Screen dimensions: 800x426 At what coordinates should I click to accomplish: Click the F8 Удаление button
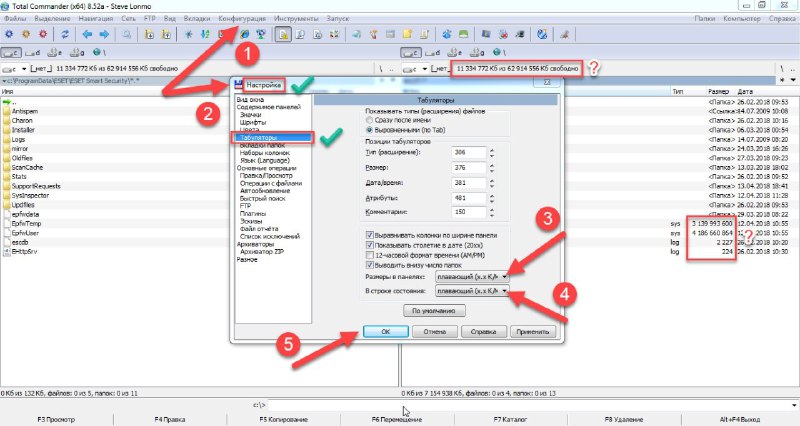(x=624, y=419)
